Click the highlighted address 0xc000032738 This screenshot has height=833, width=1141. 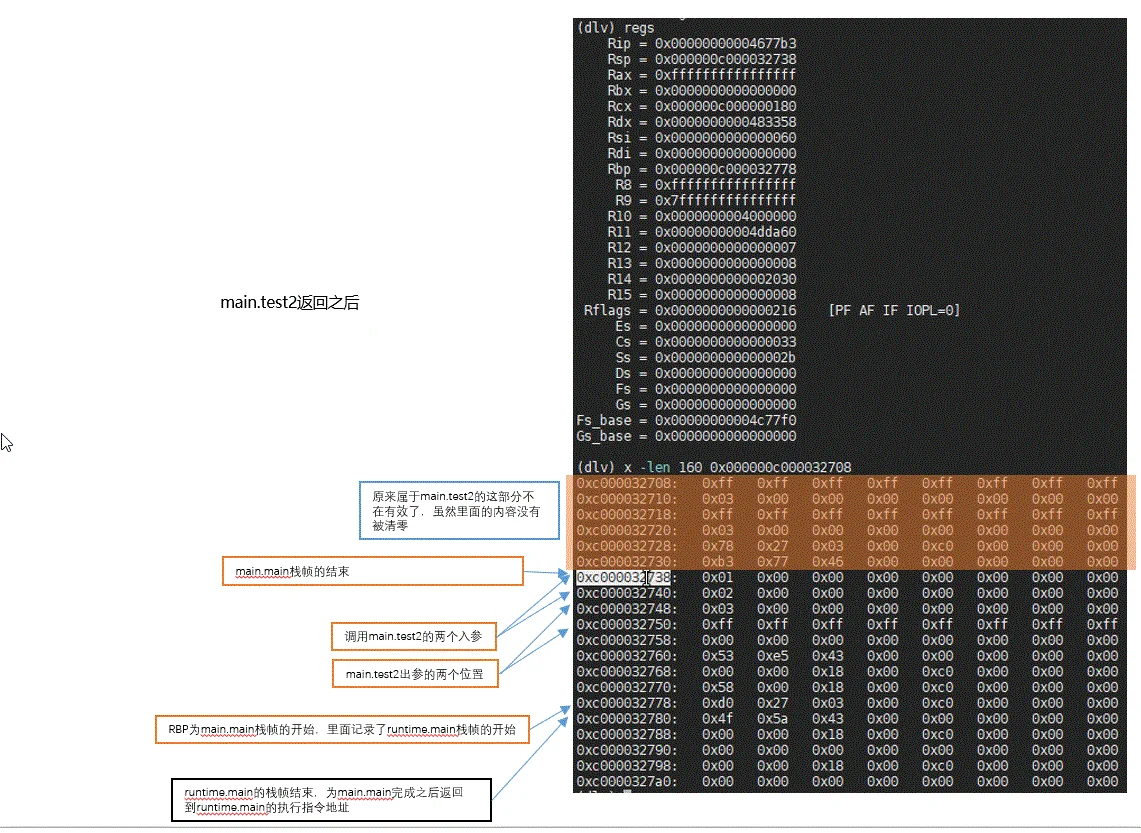[x=624, y=578]
